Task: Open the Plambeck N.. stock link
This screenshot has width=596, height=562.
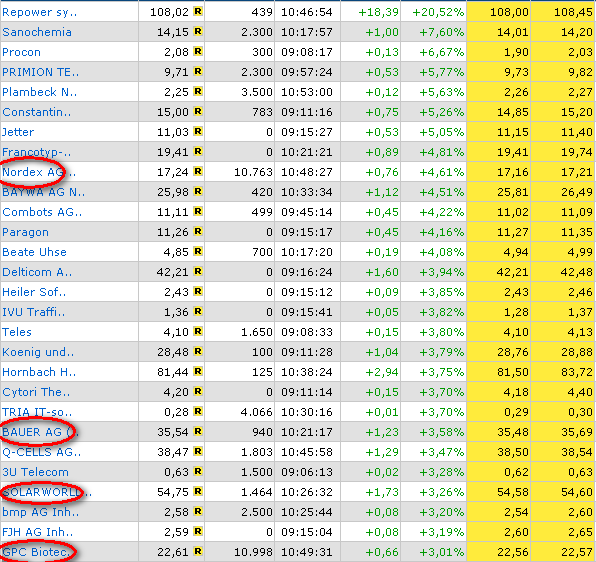Action: pyautogui.click(x=40, y=92)
